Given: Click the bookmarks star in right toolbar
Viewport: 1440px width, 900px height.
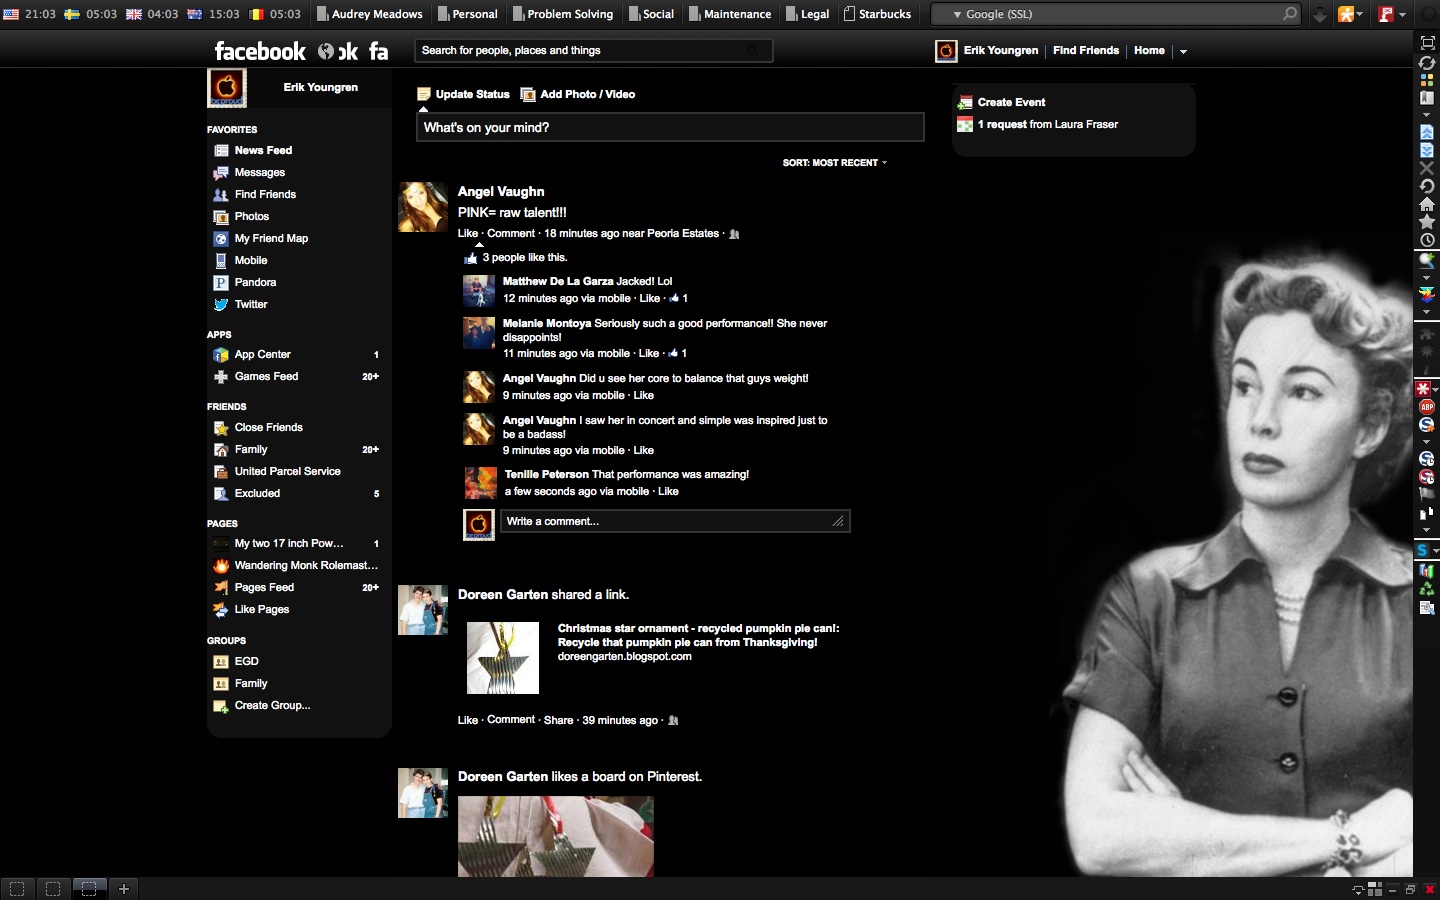Looking at the screenshot, I should point(1427,222).
